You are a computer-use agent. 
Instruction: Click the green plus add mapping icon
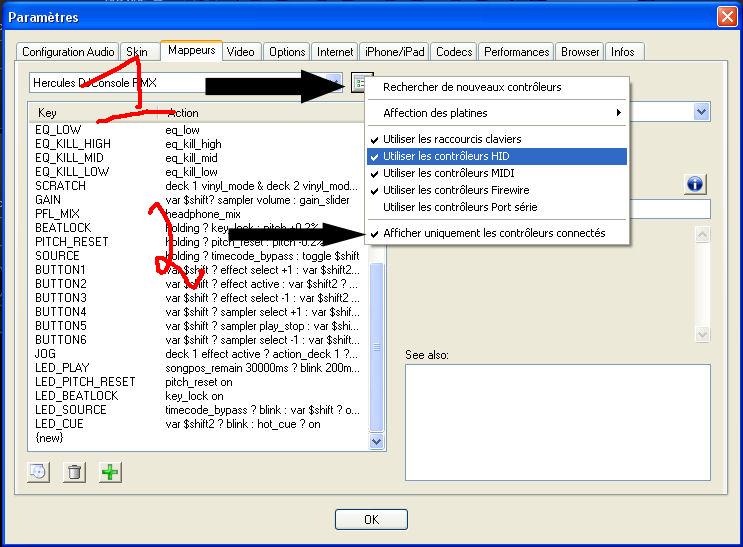[x=110, y=472]
